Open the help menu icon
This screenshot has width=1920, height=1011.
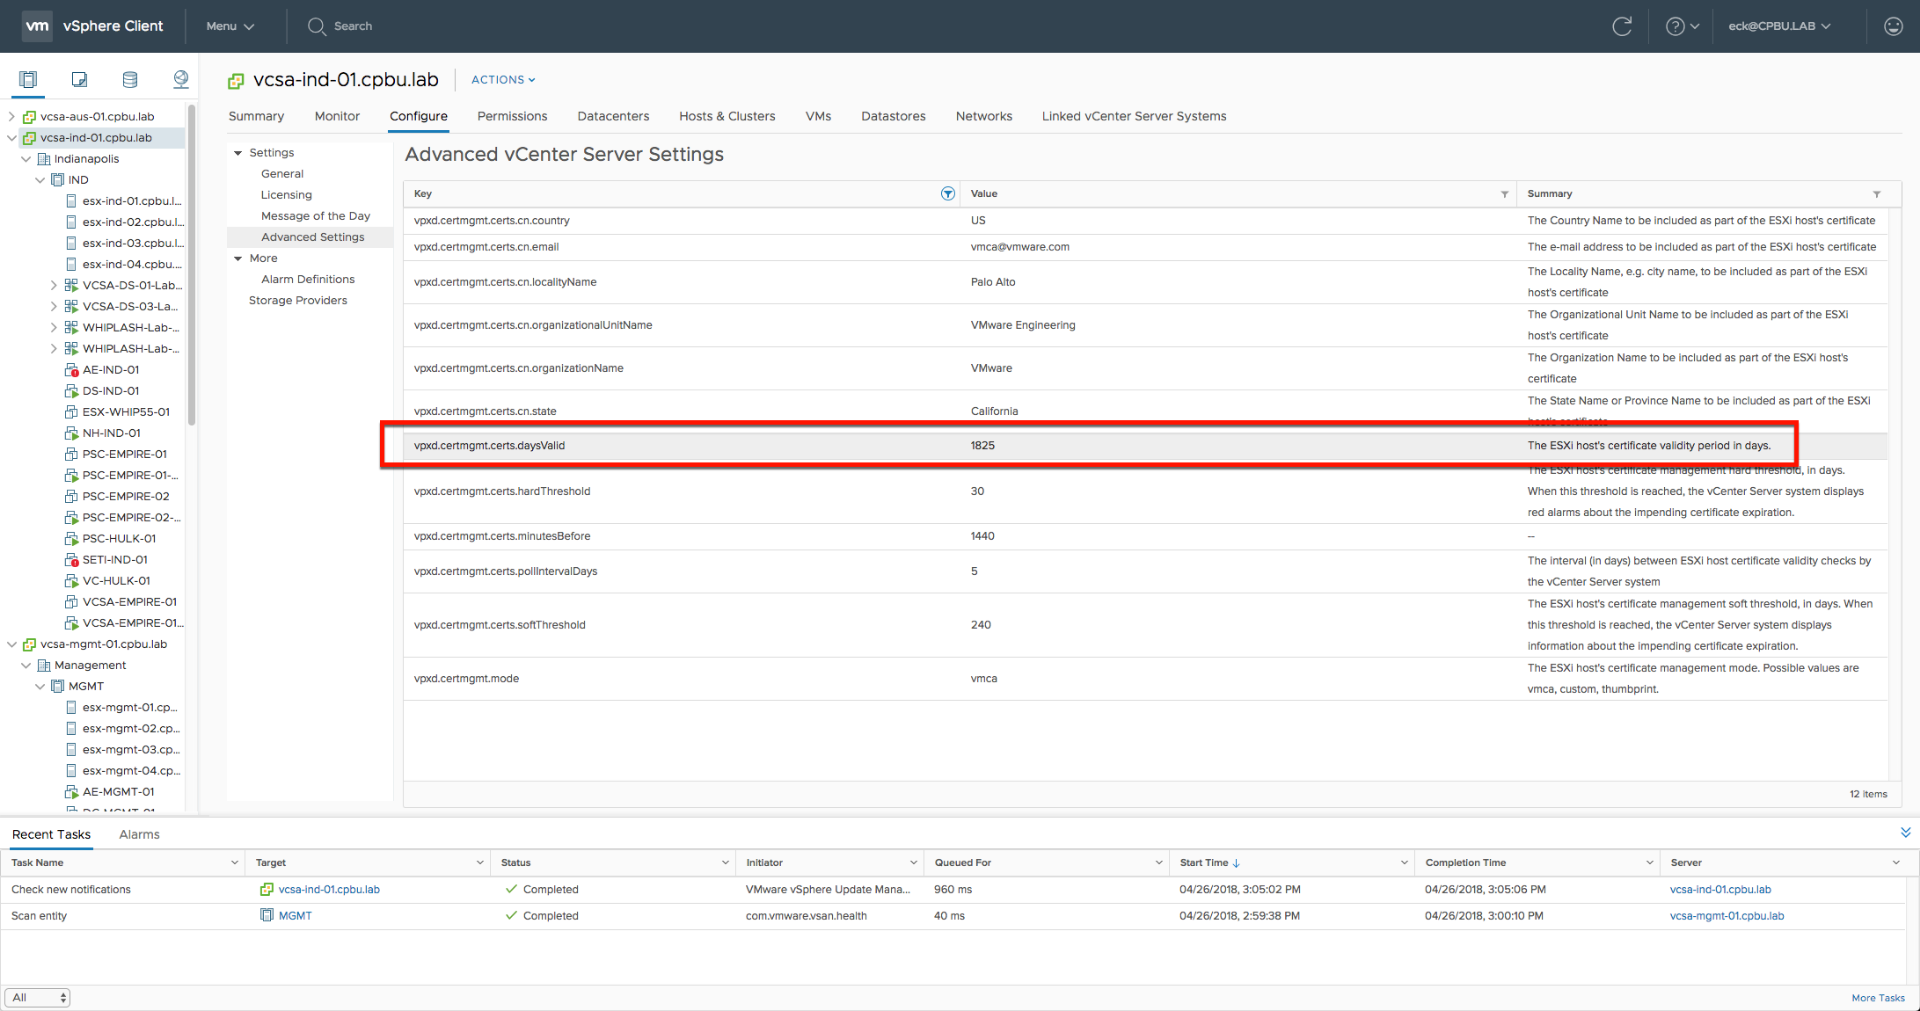1682,26
